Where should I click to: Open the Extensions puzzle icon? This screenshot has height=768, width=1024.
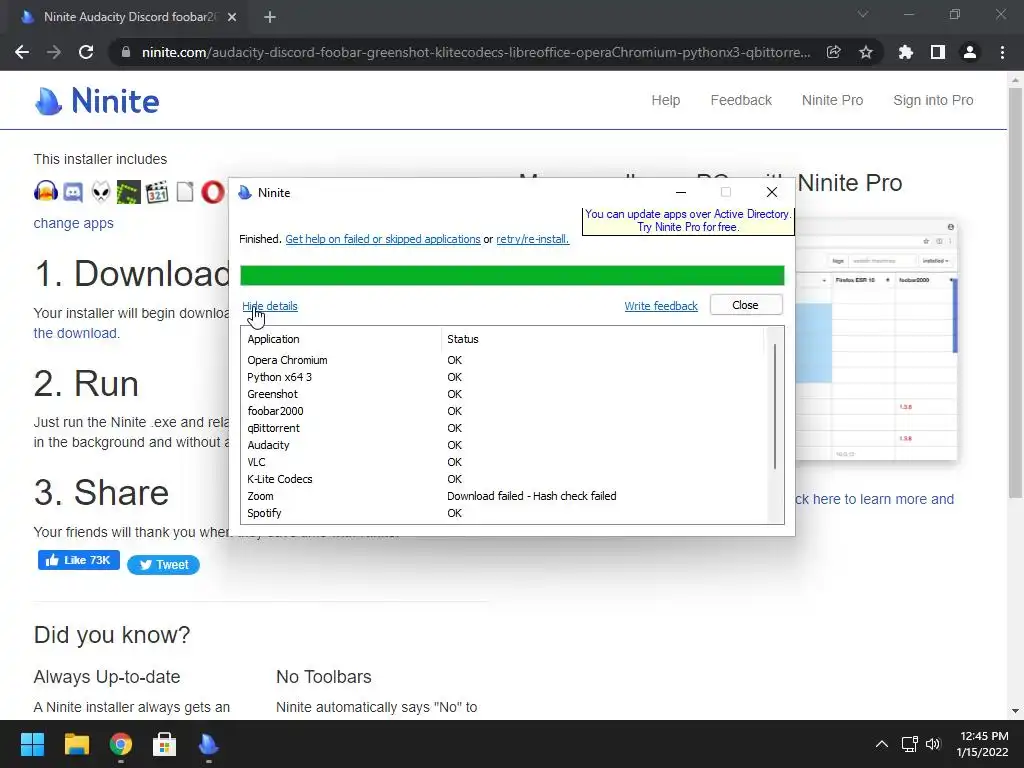(x=906, y=52)
